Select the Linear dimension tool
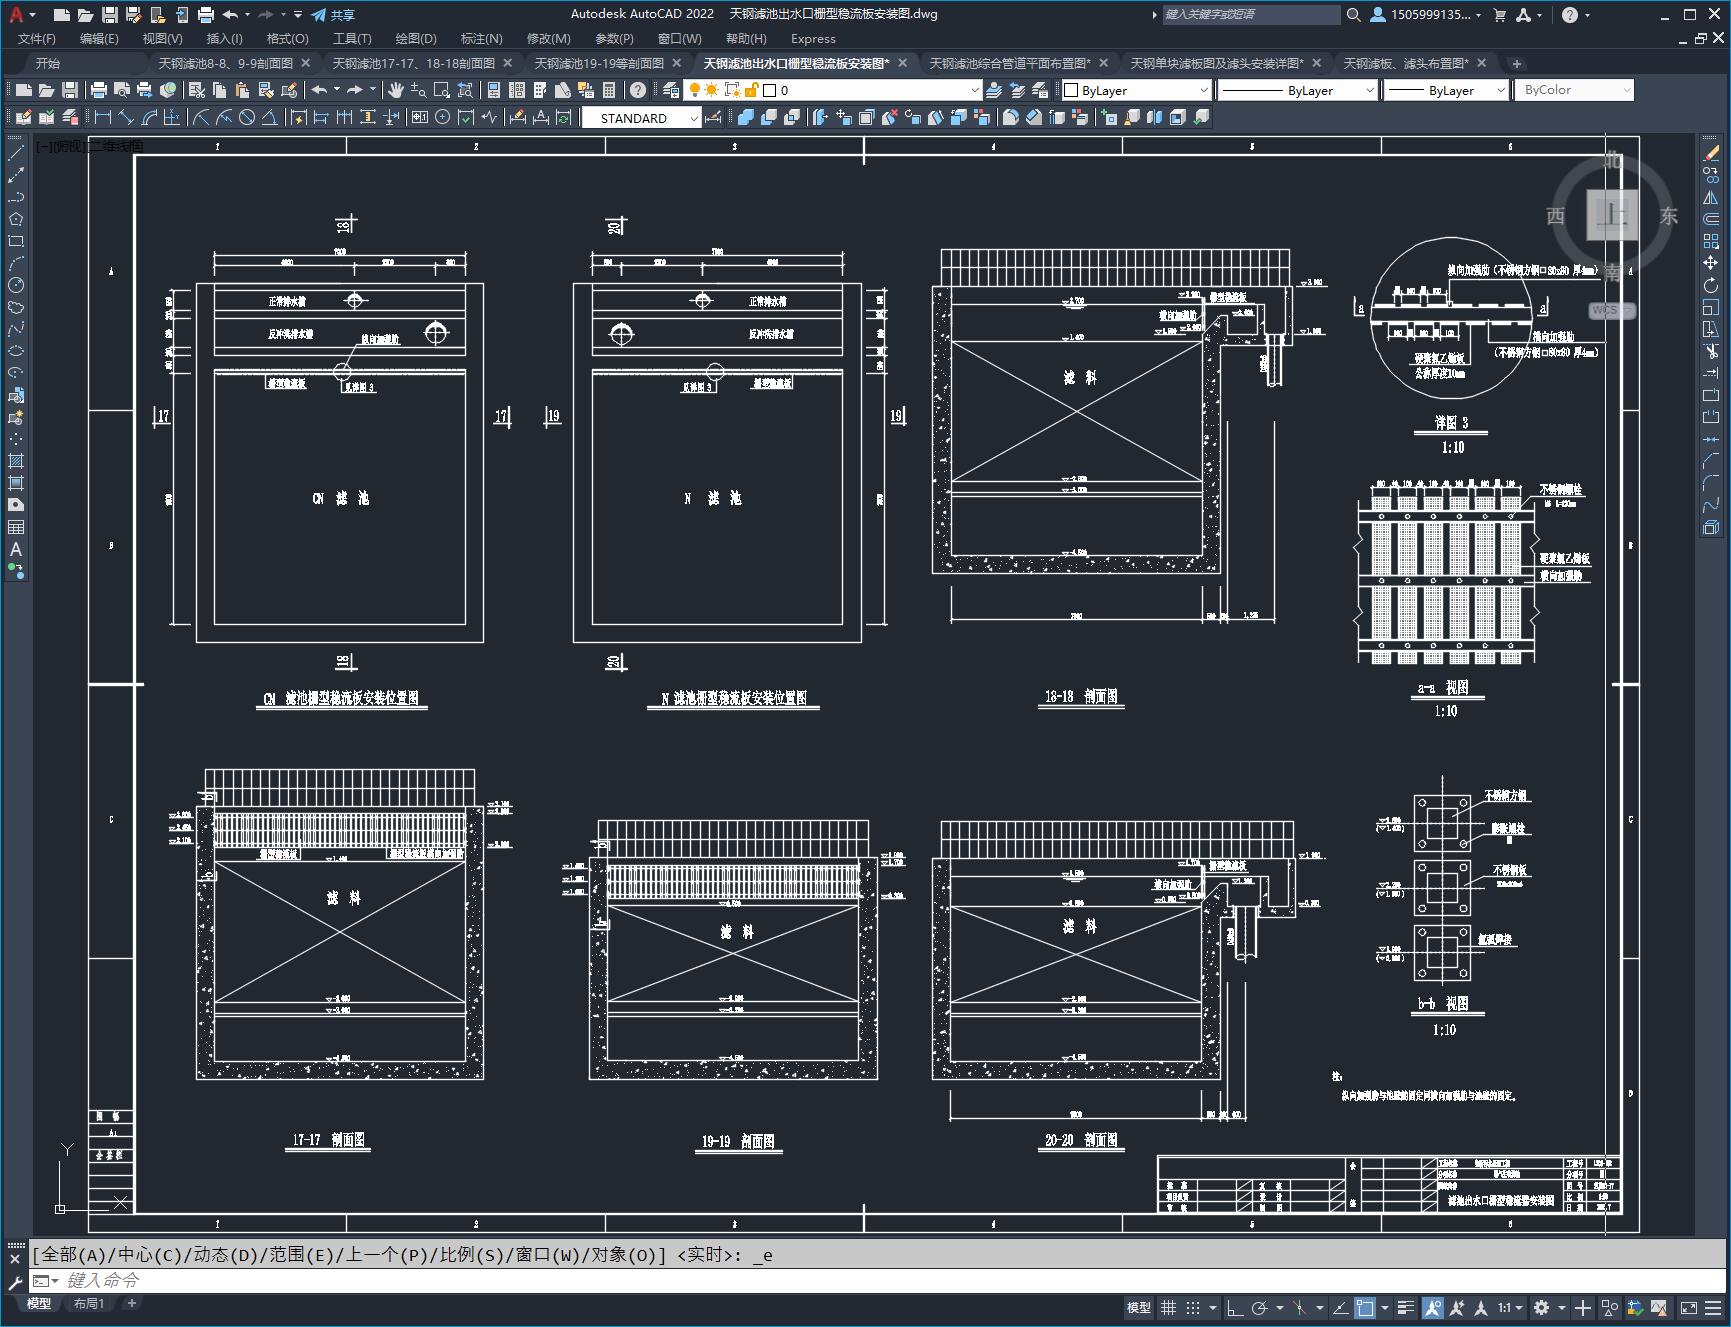 pos(103,118)
